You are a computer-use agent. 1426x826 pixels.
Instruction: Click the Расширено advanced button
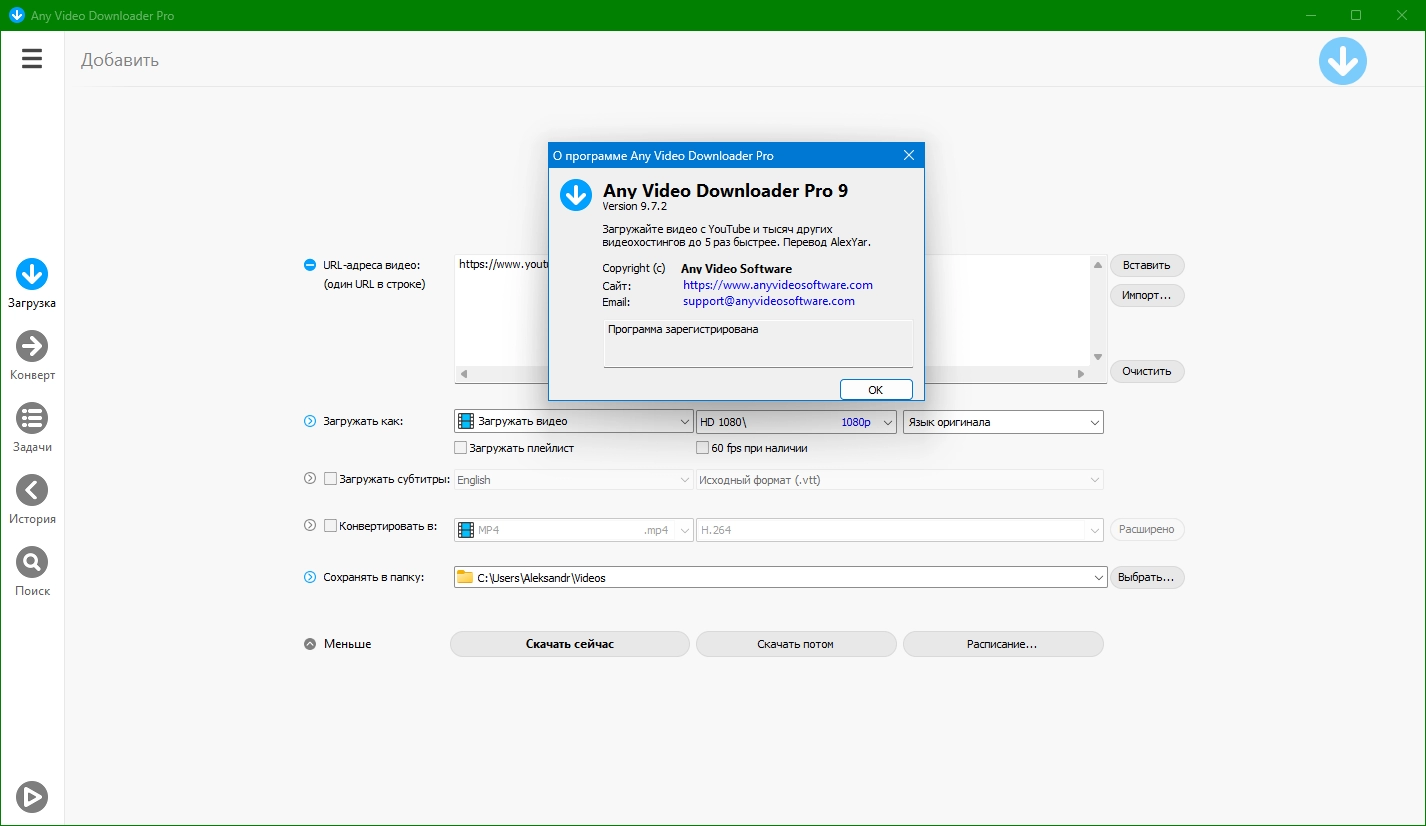click(1147, 529)
